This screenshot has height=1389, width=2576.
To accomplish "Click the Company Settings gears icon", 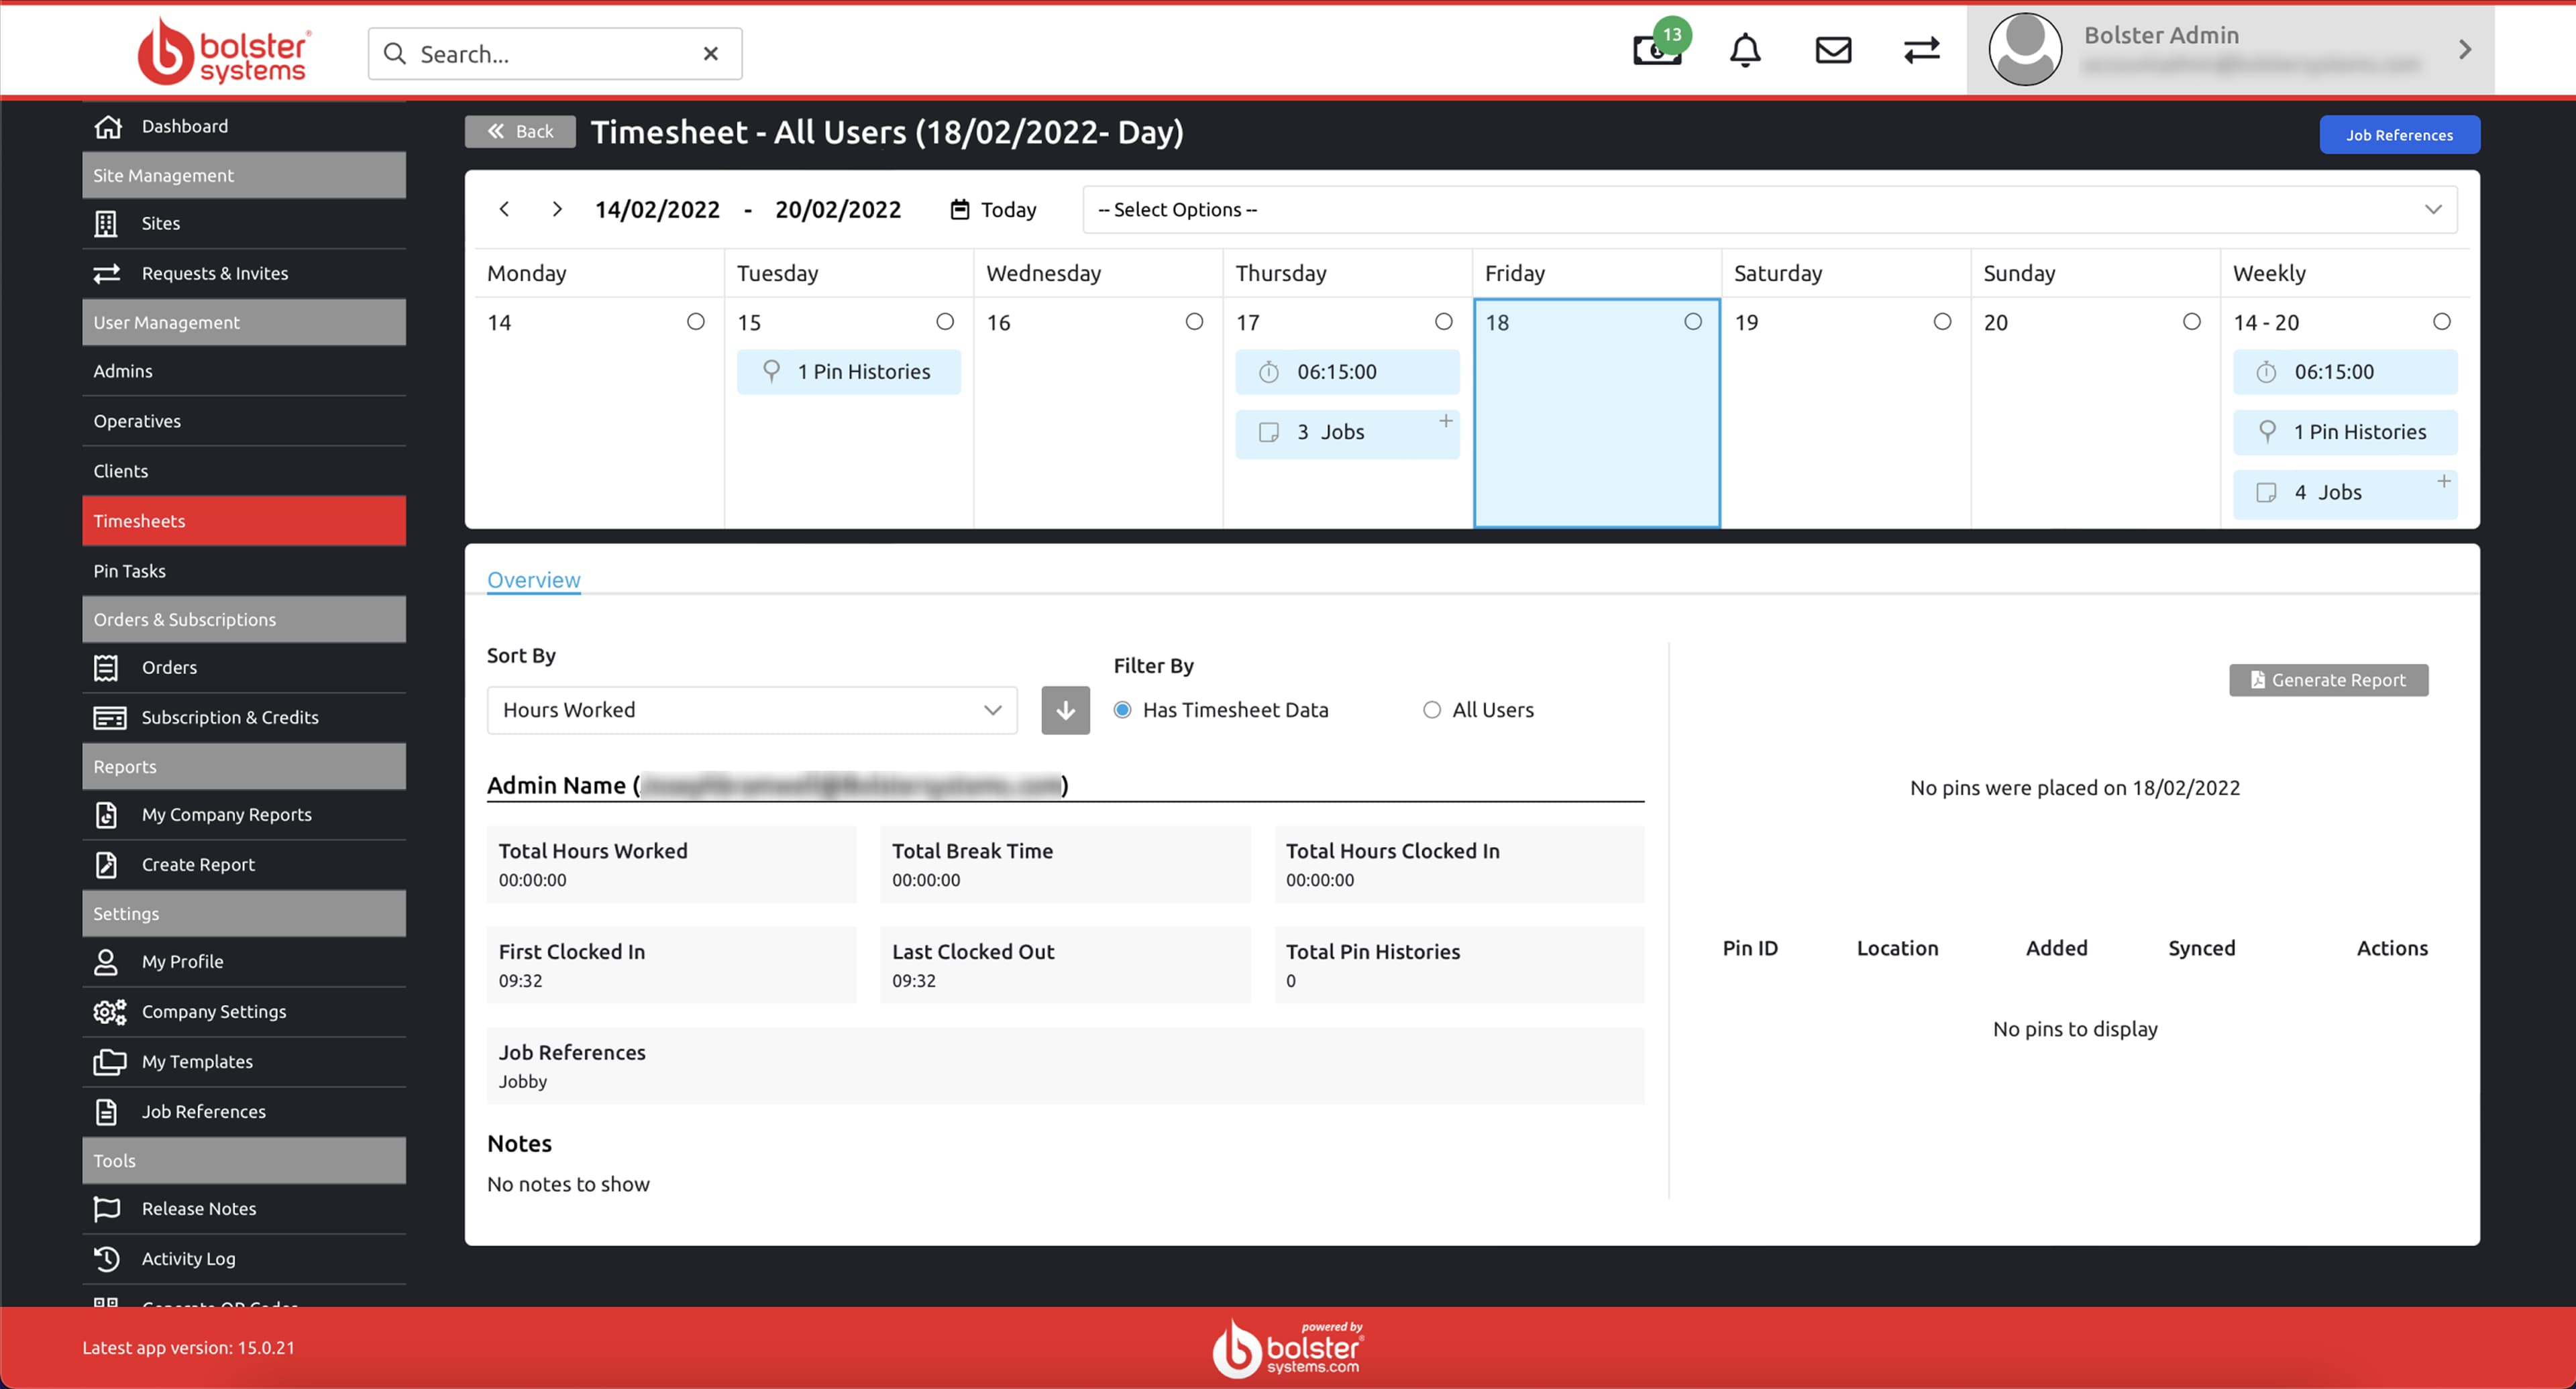I will point(109,1012).
